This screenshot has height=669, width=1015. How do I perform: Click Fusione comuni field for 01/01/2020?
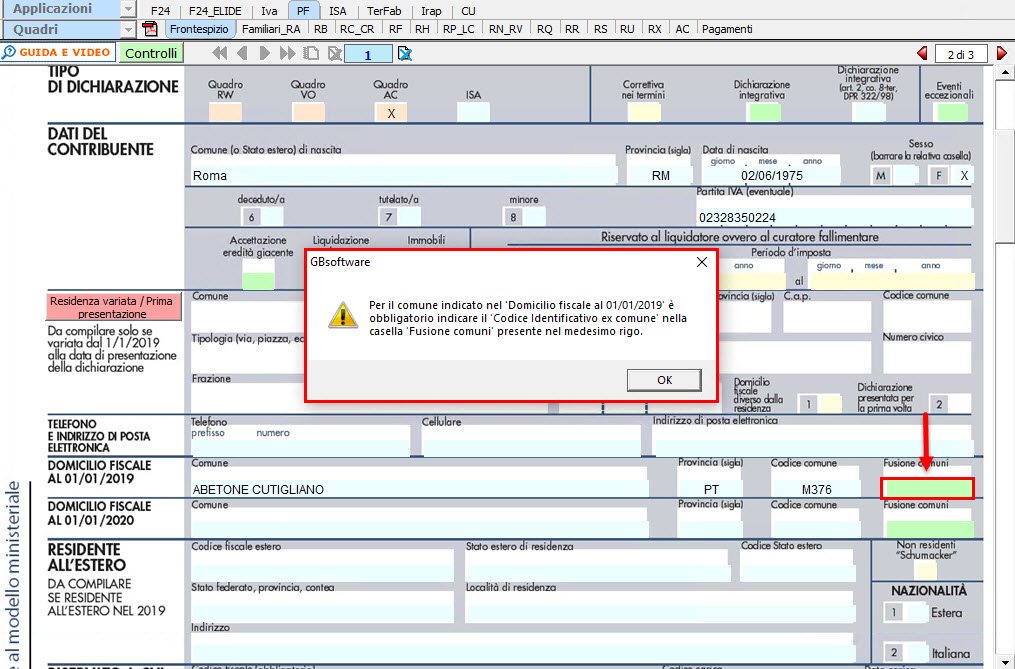click(930, 528)
